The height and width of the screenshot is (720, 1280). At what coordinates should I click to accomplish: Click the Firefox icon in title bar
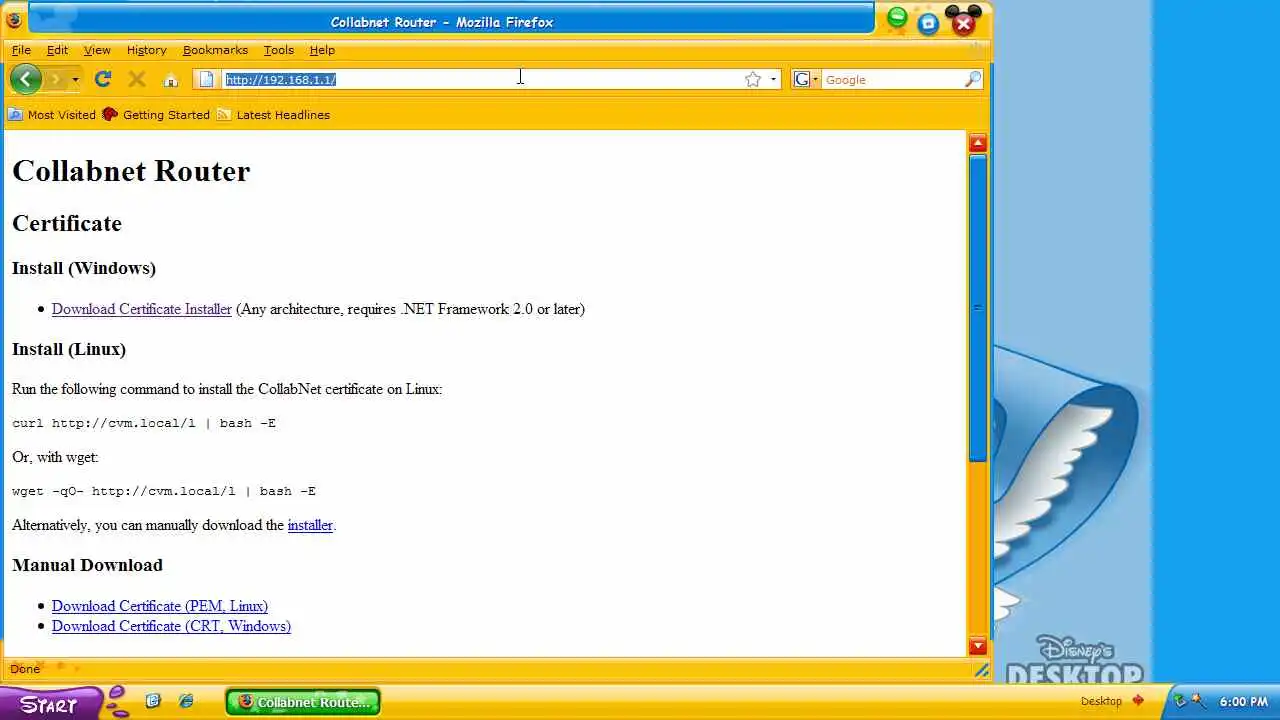[x=14, y=20]
